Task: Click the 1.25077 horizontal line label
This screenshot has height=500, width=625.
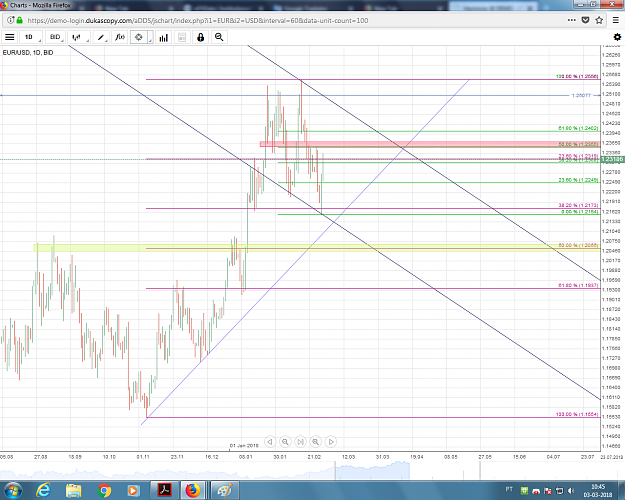Action: [x=581, y=95]
